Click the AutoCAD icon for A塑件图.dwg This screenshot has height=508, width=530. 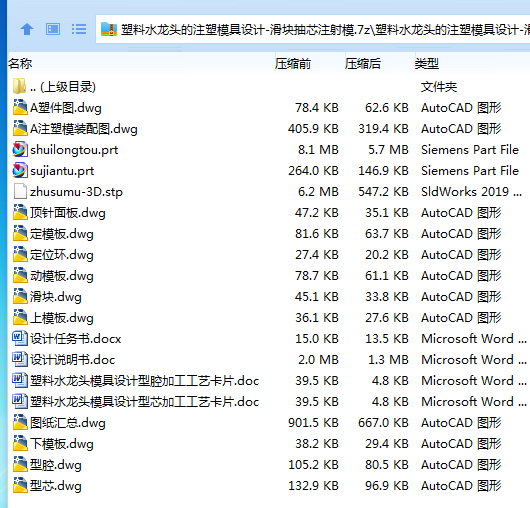tap(20, 107)
